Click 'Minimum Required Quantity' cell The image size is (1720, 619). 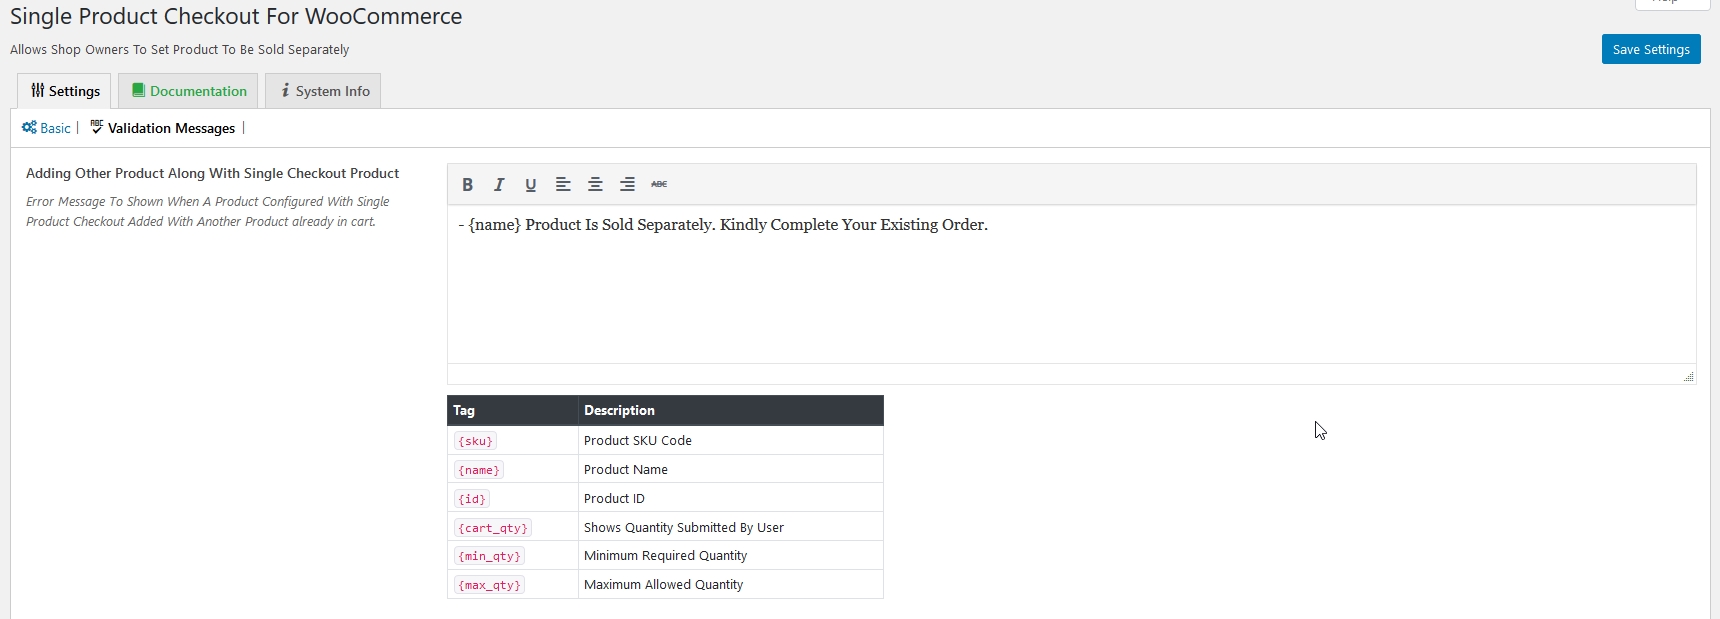[731, 555]
